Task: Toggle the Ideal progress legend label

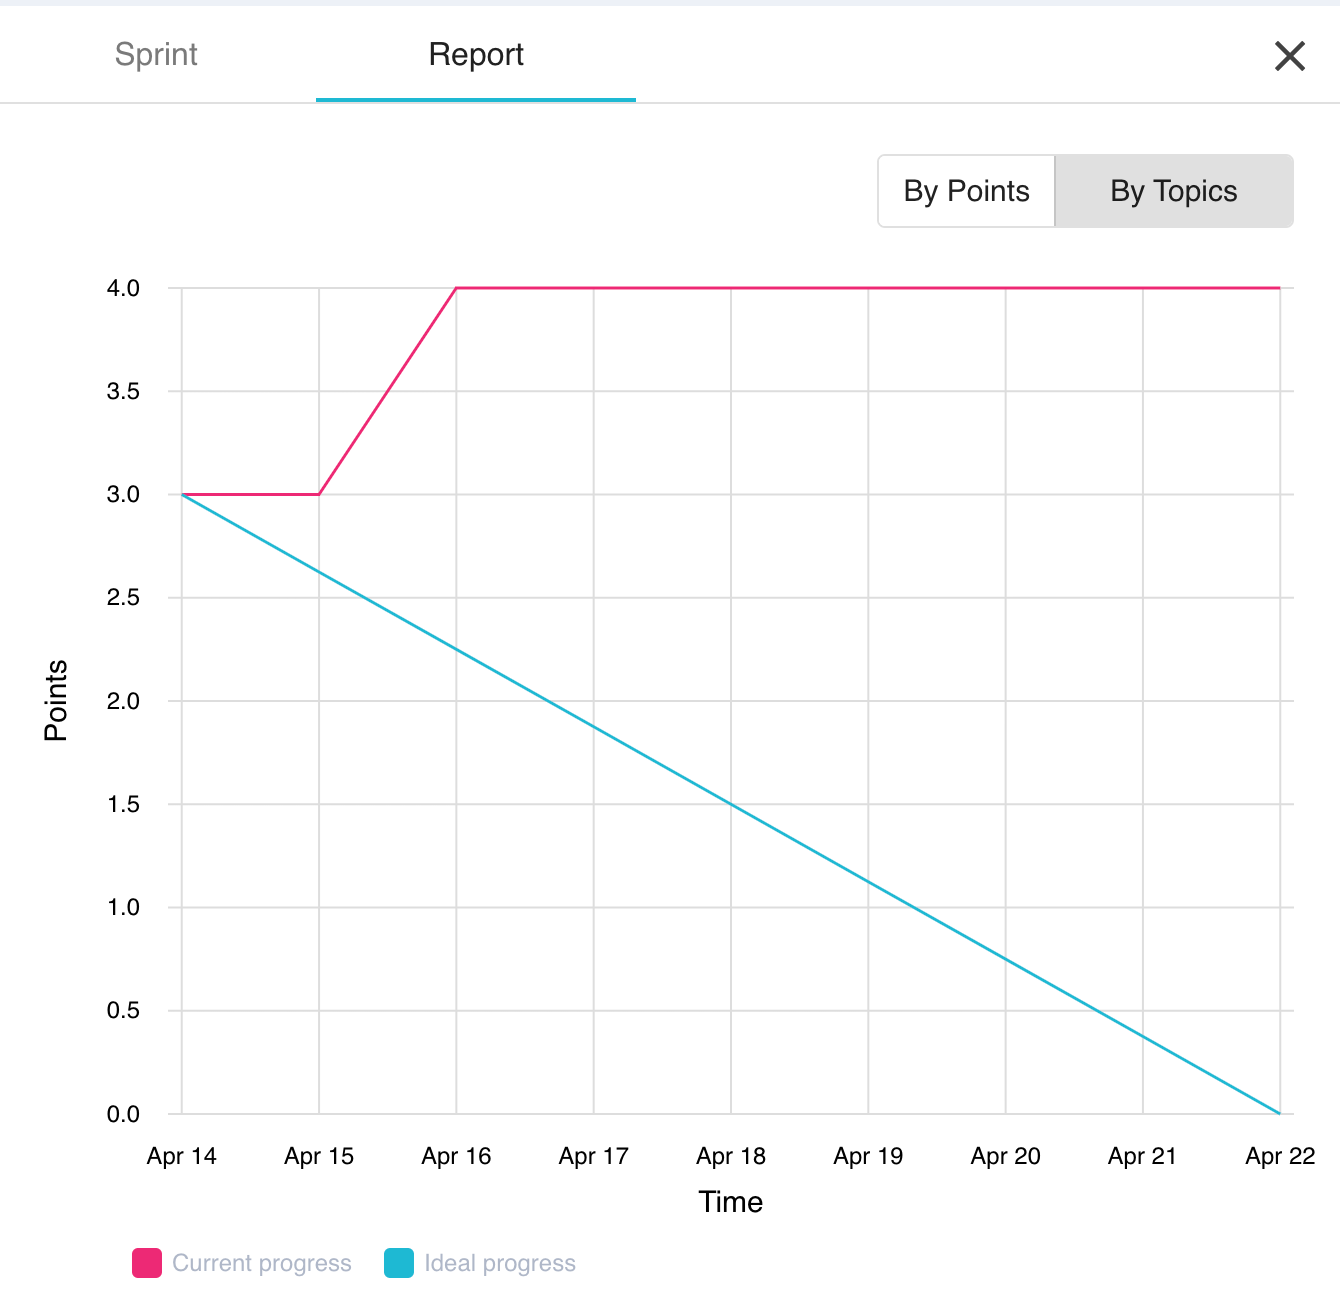Action: (x=500, y=1263)
